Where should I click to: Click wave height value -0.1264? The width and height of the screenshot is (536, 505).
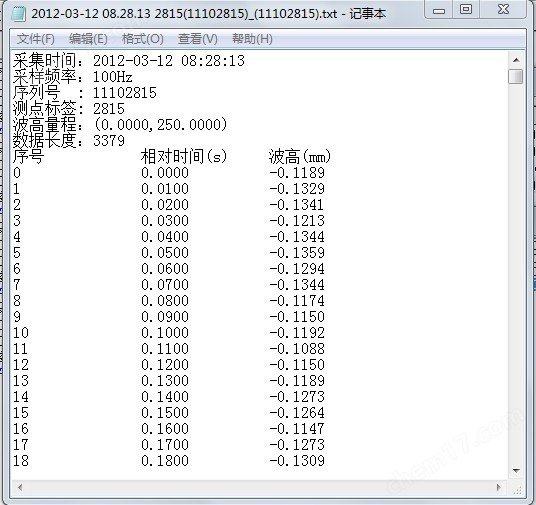[x=297, y=413]
